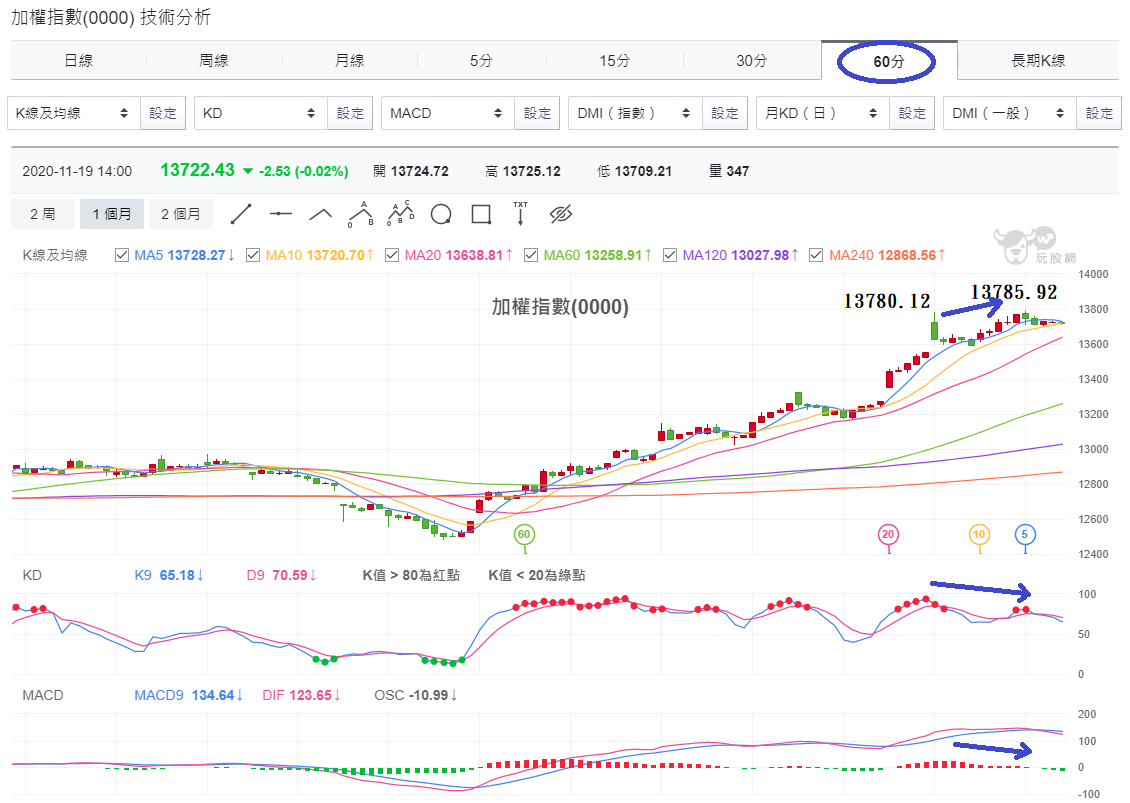Click the pink 20 moving-average marker
The image size is (1130, 803).
pos(888,535)
